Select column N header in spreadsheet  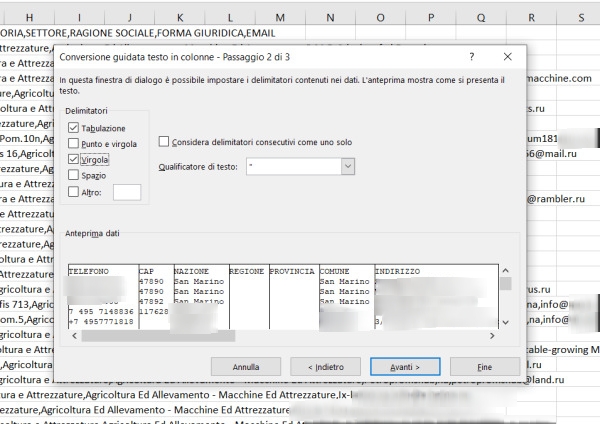pyautogui.click(x=330, y=17)
